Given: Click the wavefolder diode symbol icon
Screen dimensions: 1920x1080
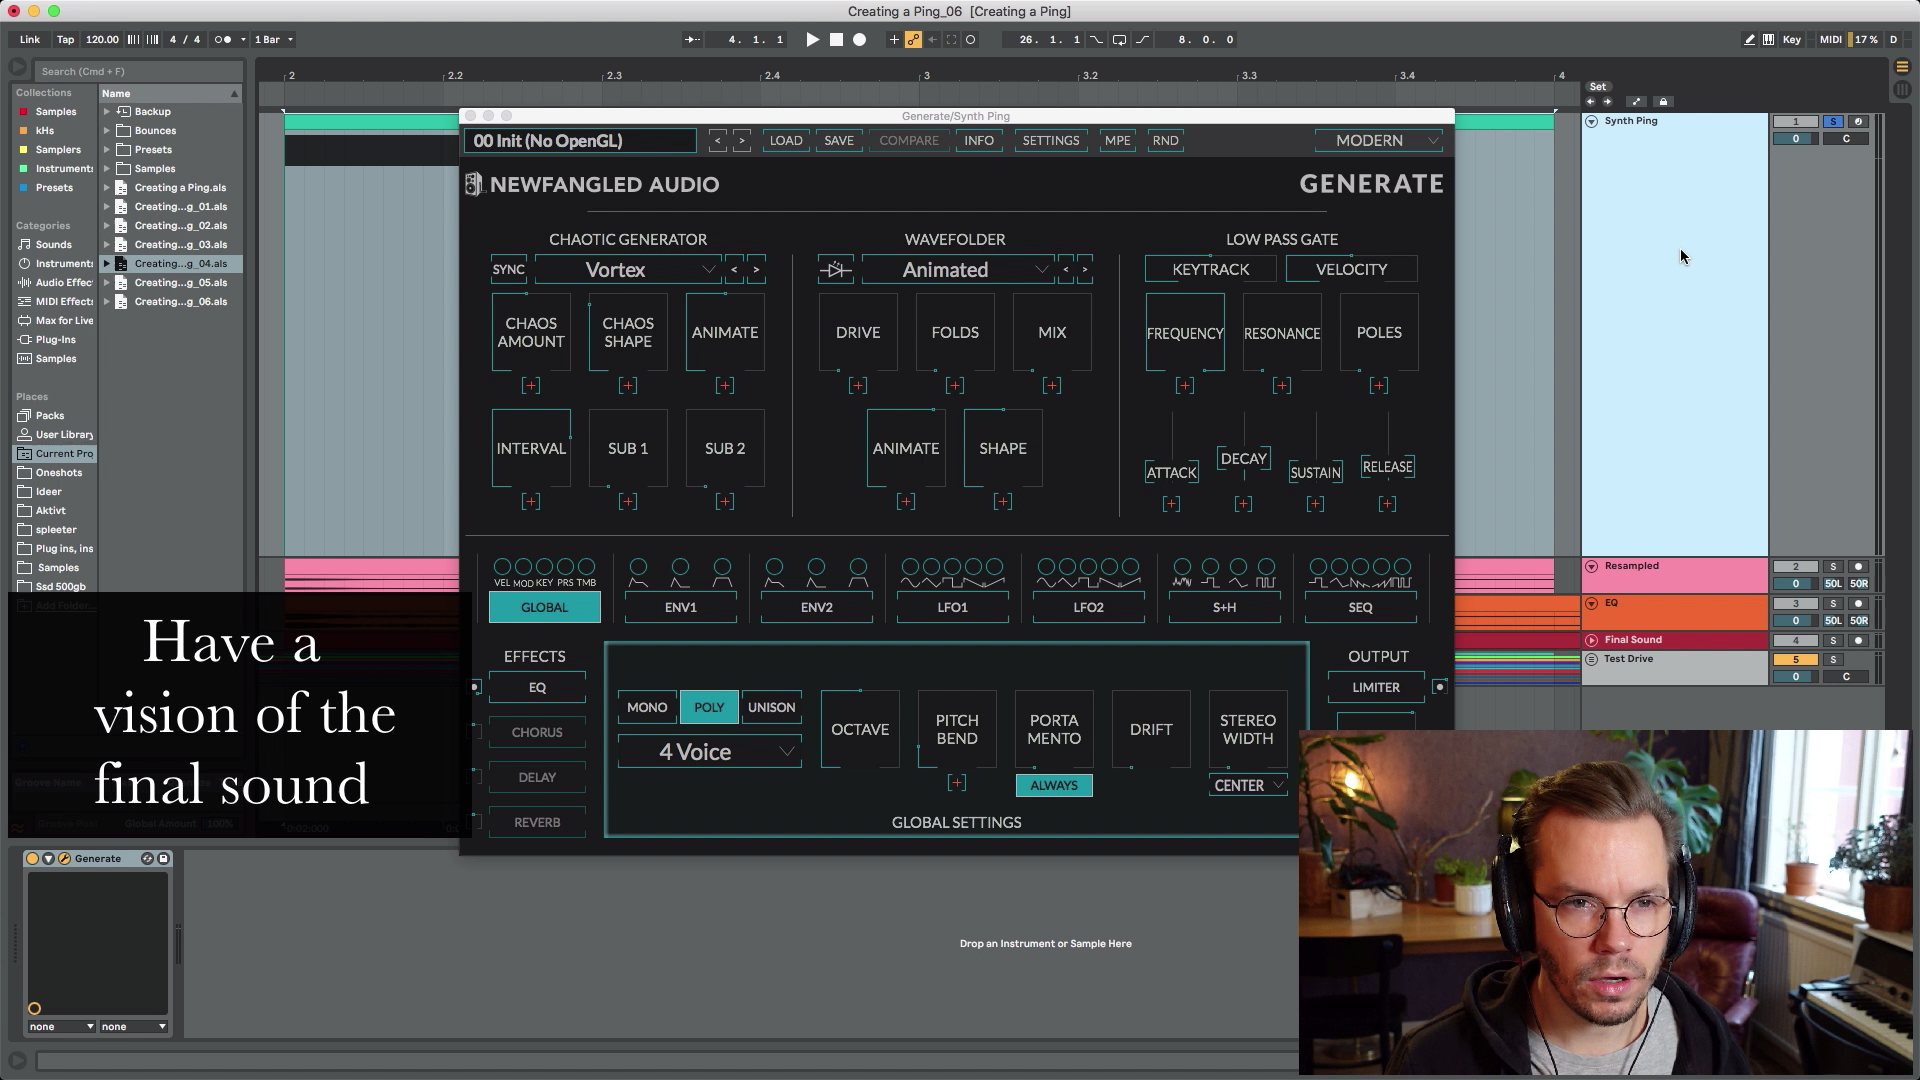Looking at the screenshot, I should (x=836, y=270).
